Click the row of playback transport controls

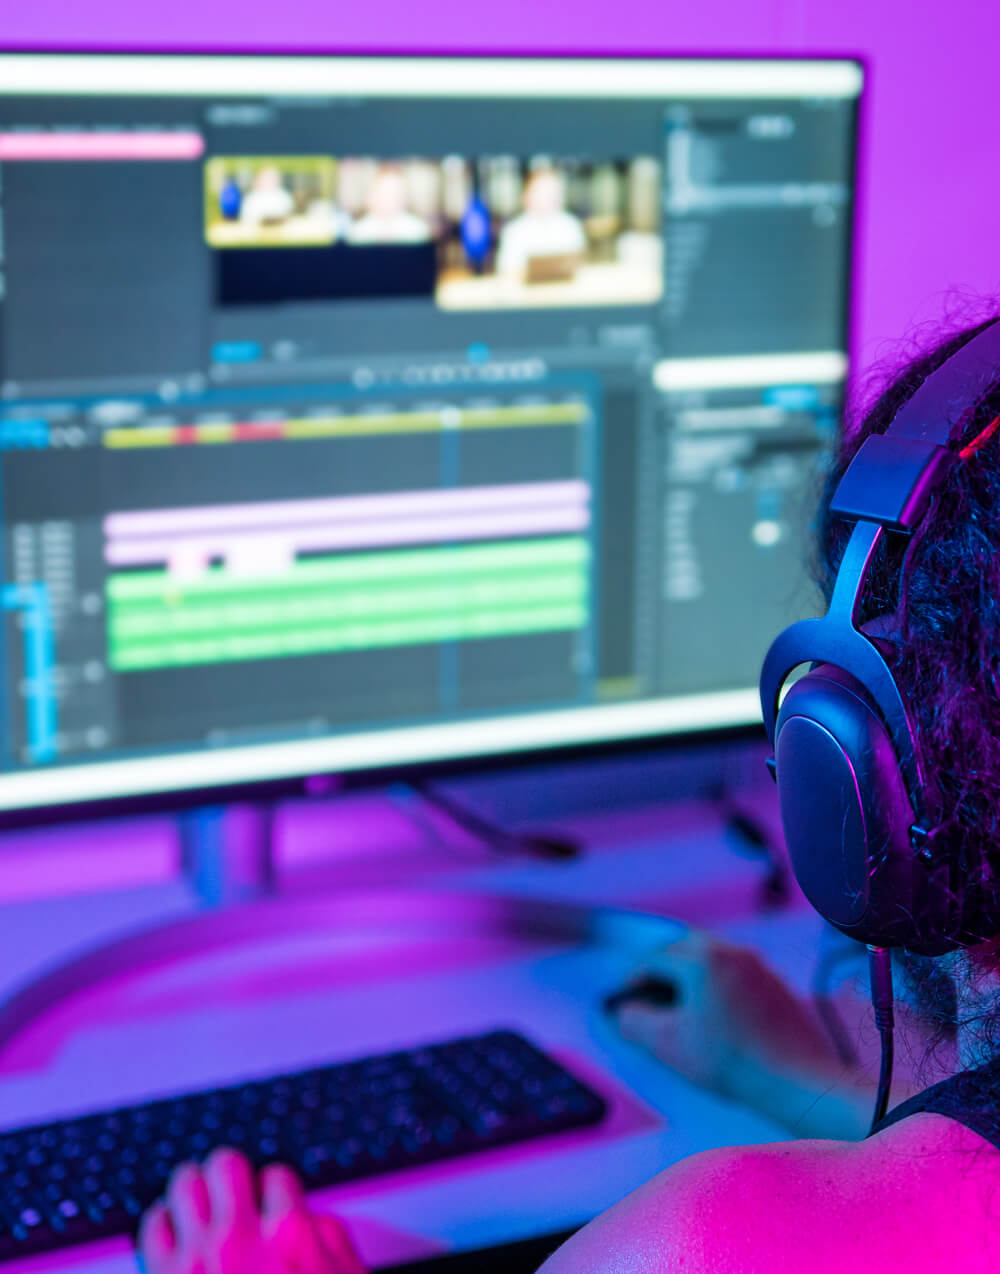tap(448, 373)
